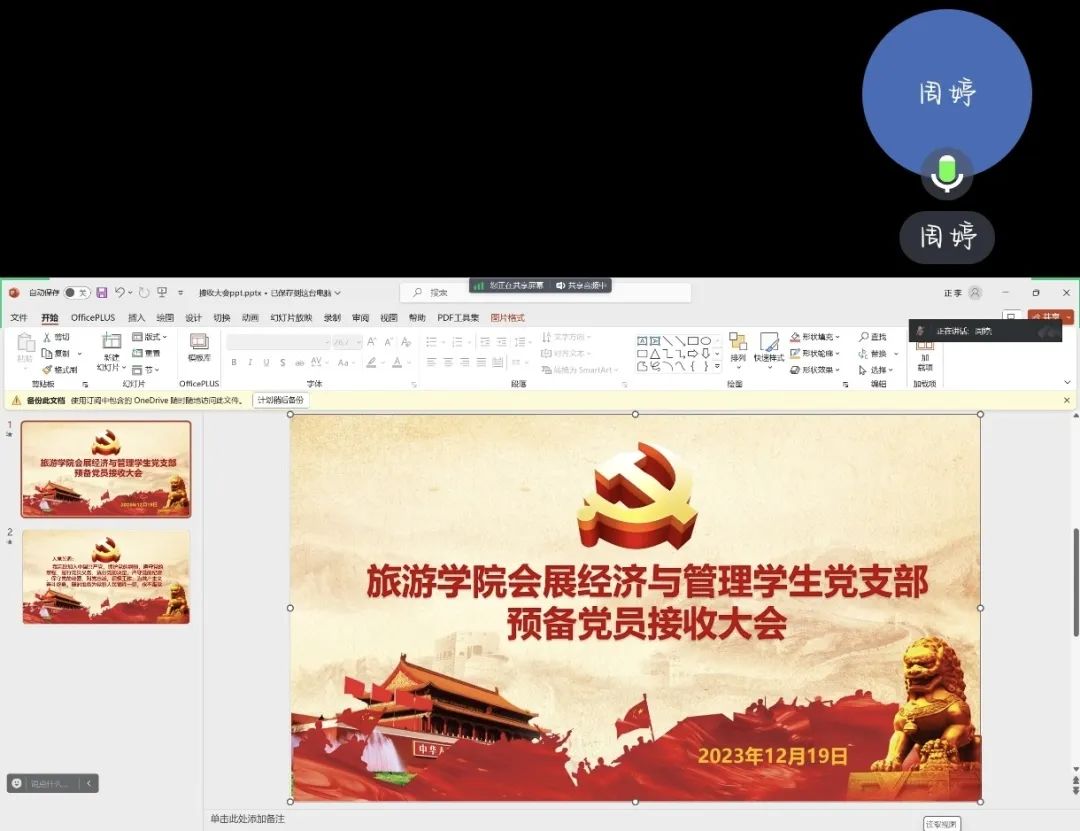Click the PowerPoint app logo icon
Screen dimensions: 1080x831
14,293
